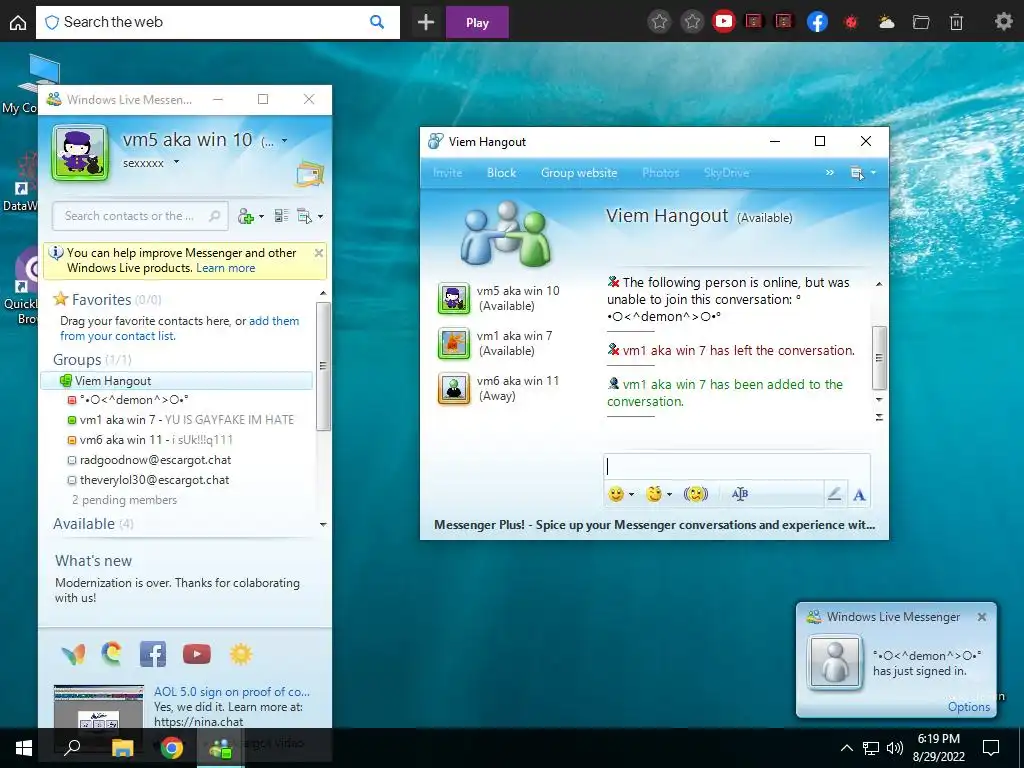Click the trash bin icon in top bar
1024x768 pixels.
point(956,22)
